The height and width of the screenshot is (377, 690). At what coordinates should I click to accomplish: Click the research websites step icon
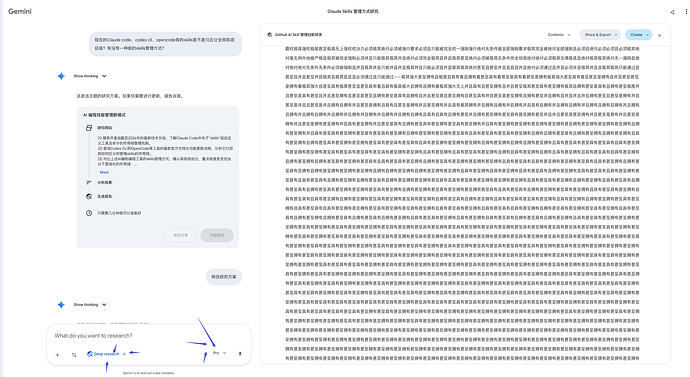coord(89,128)
